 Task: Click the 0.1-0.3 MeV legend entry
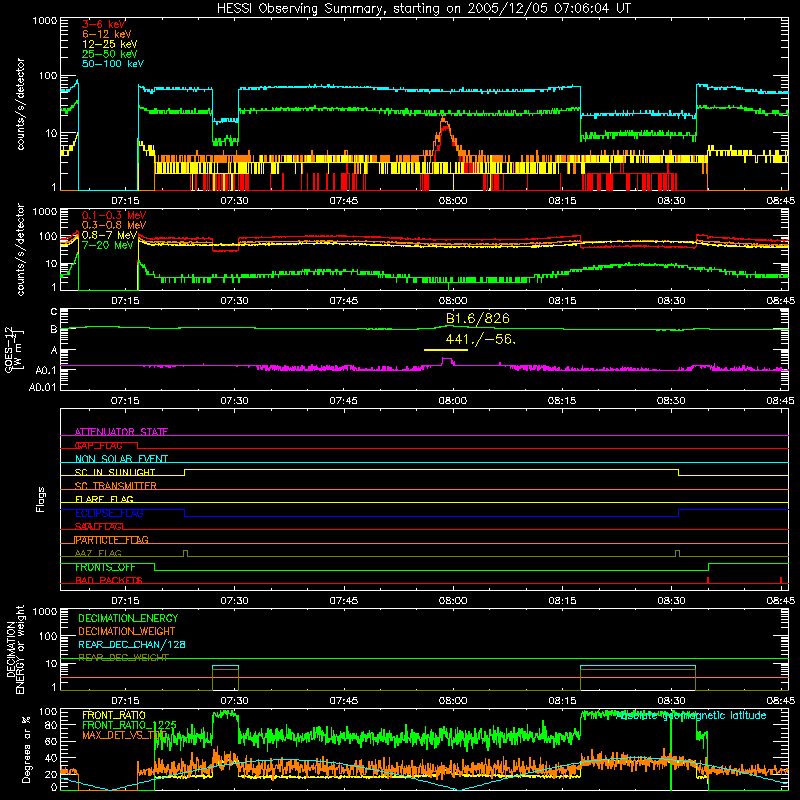(114, 215)
